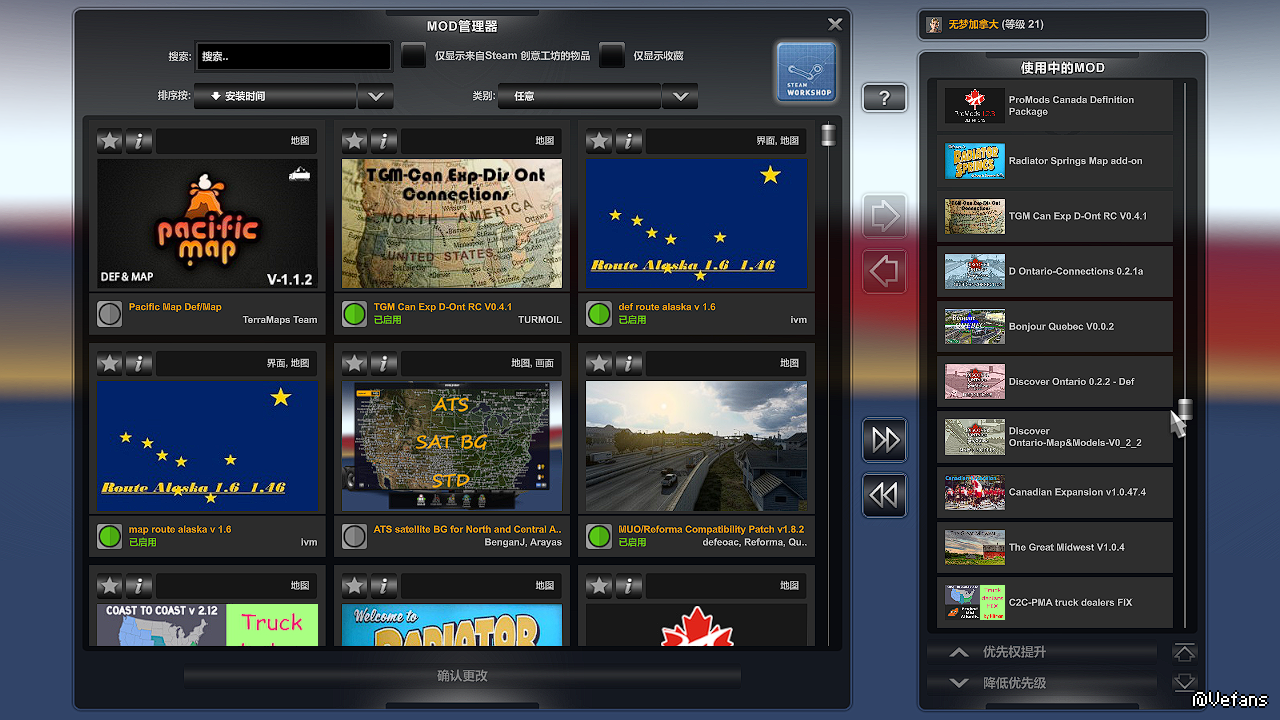Favorite the Coast to Coast mod
This screenshot has width=1280, height=720.
pos(110,585)
